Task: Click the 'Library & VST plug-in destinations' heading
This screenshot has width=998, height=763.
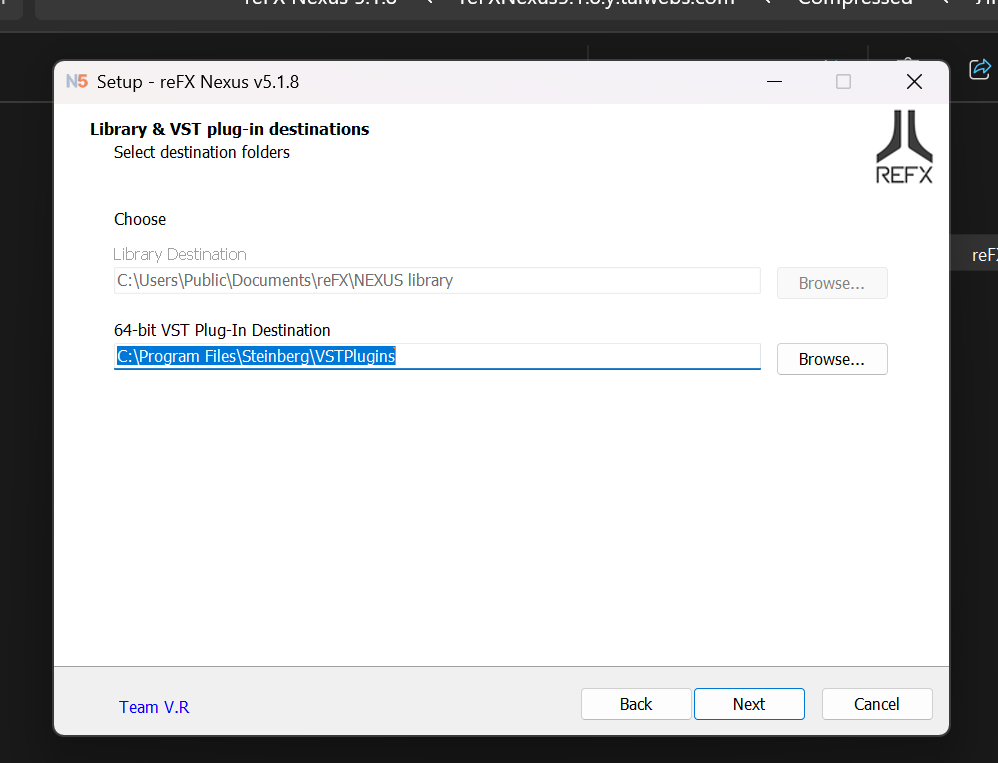Action: coord(229,129)
